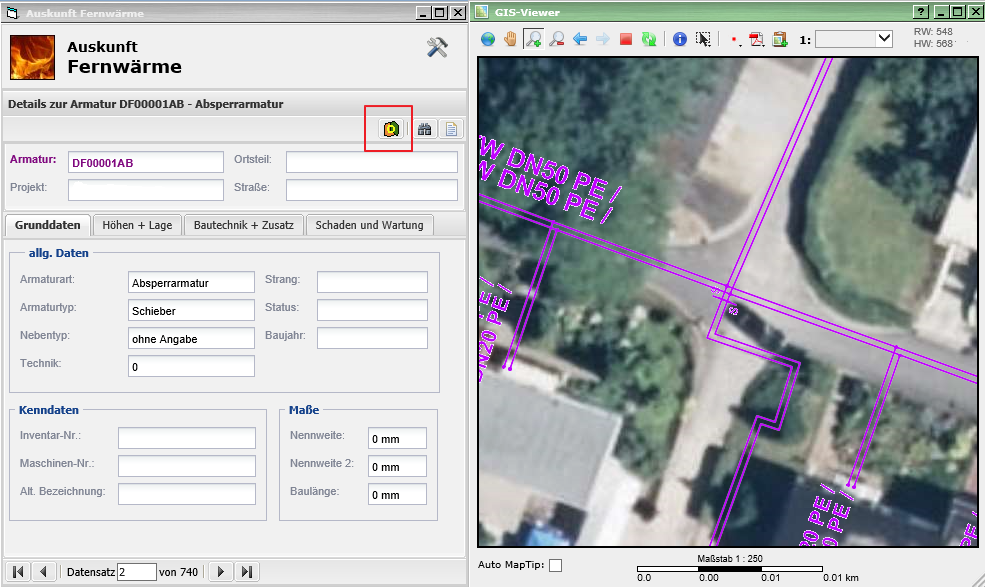Activate the zoom in magnifier tool
Image resolution: width=985 pixels, height=587 pixels.
click(534, 39)
